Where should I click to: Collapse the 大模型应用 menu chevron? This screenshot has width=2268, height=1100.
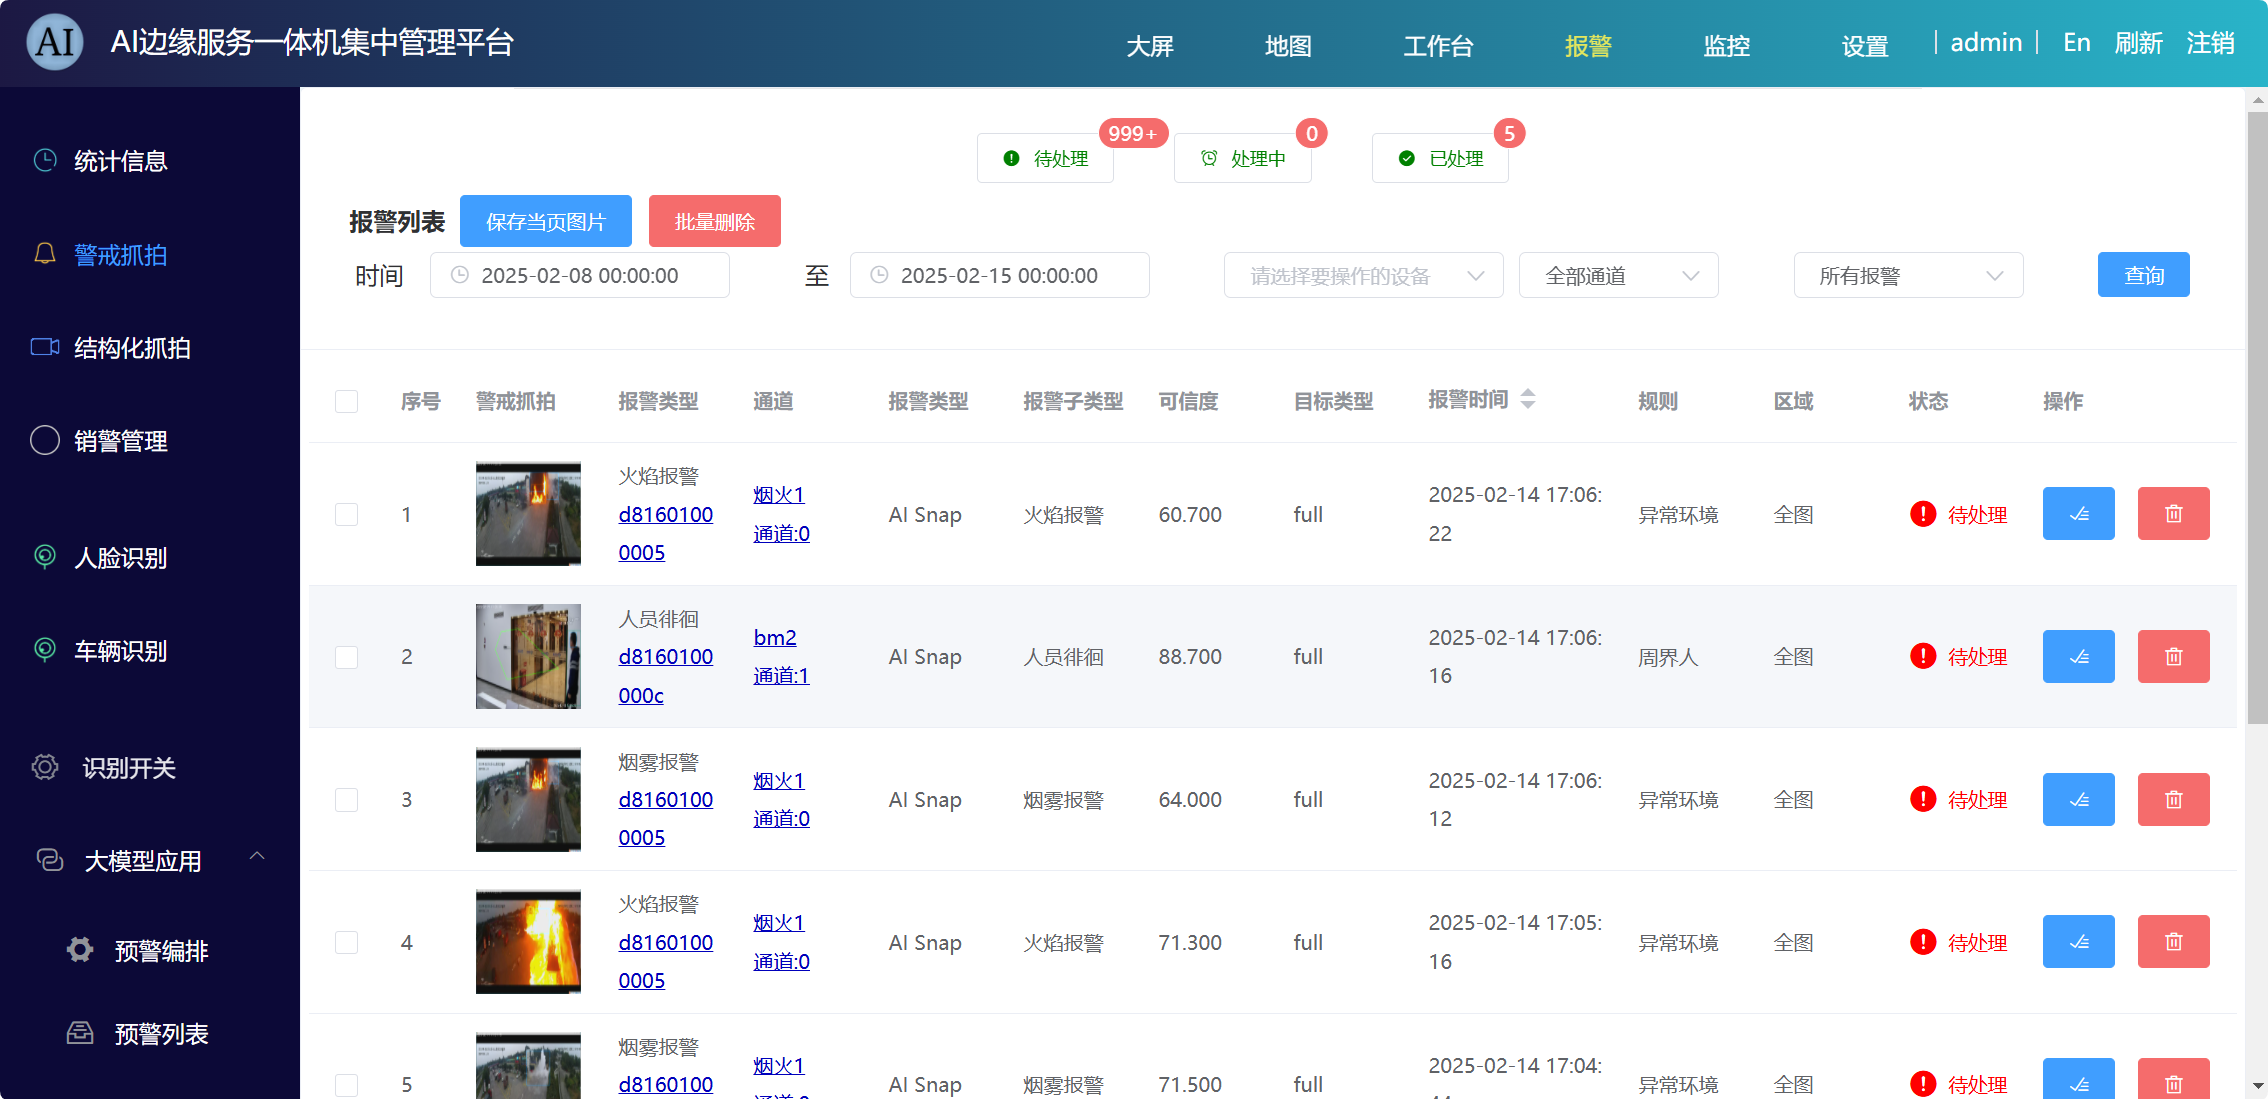257,856
